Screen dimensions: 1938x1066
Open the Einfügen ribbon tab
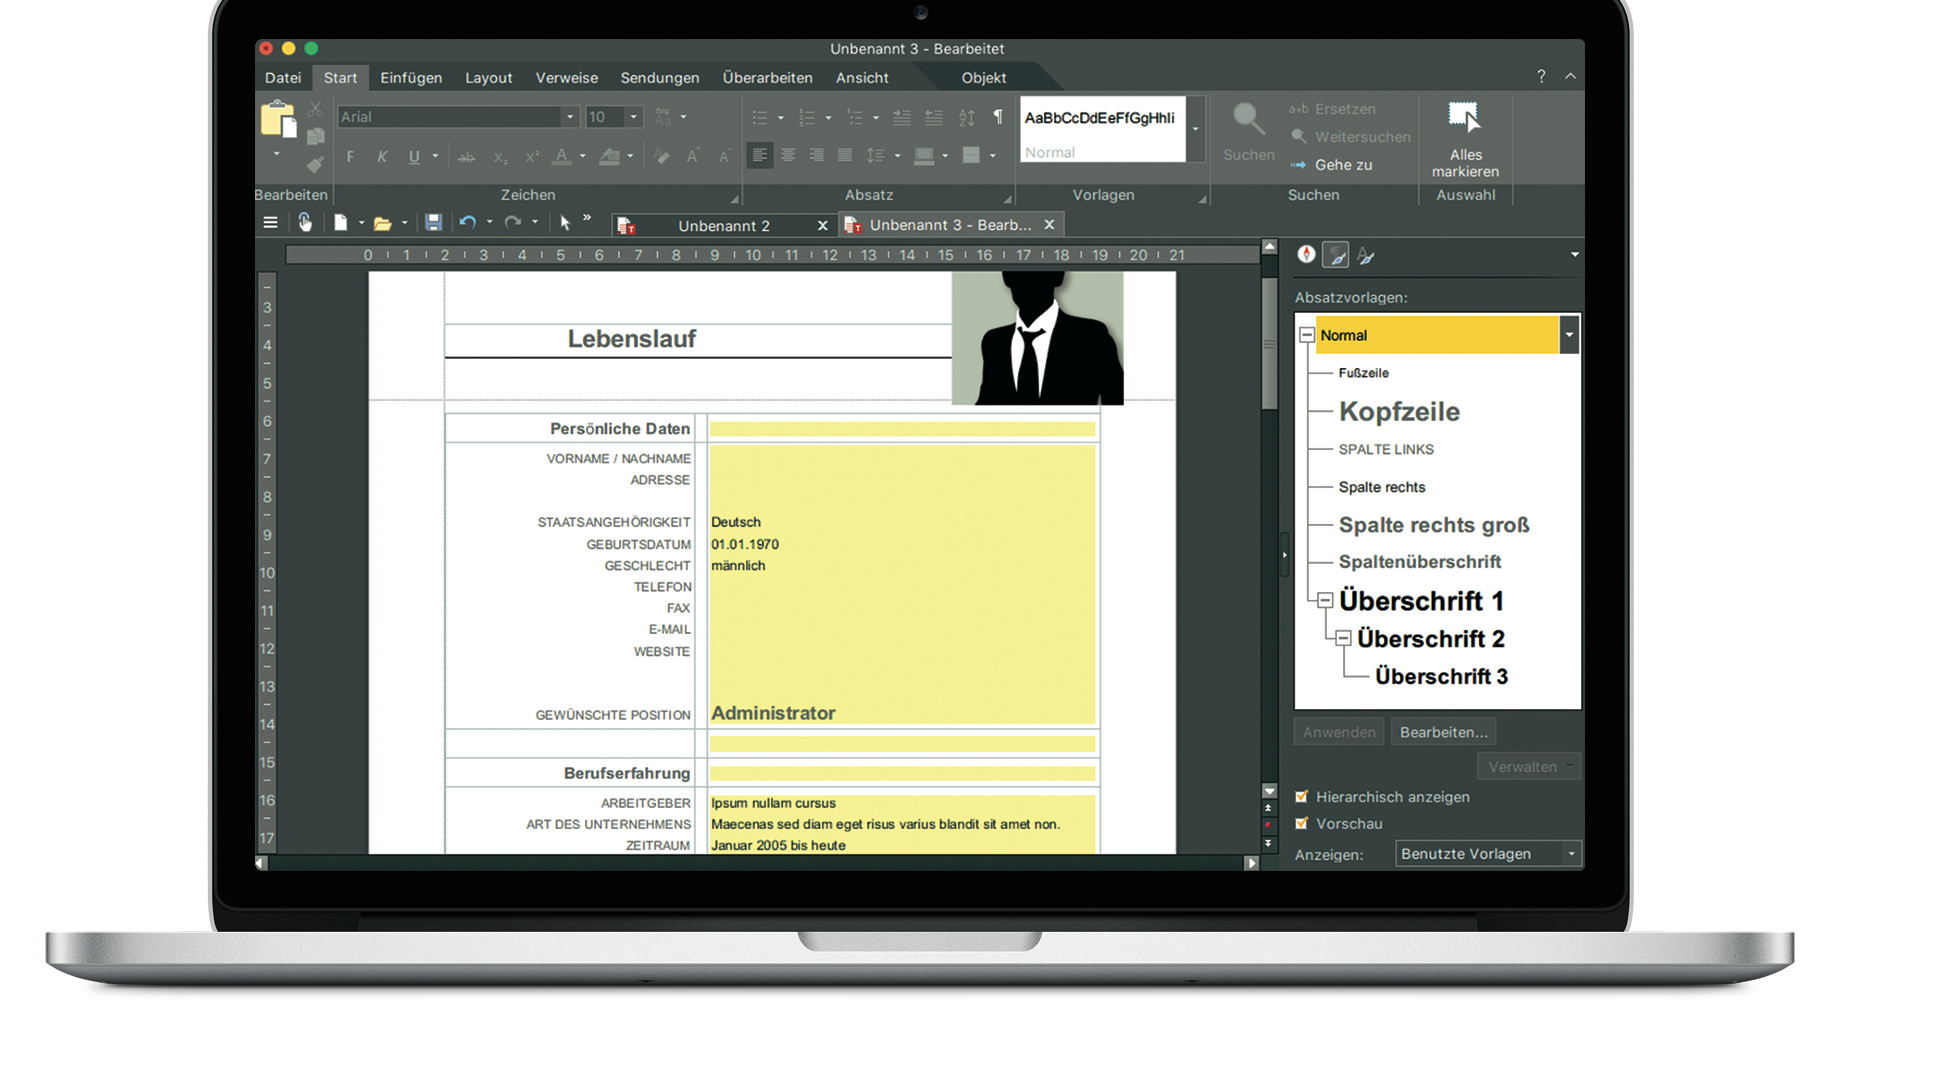[410, 78]
